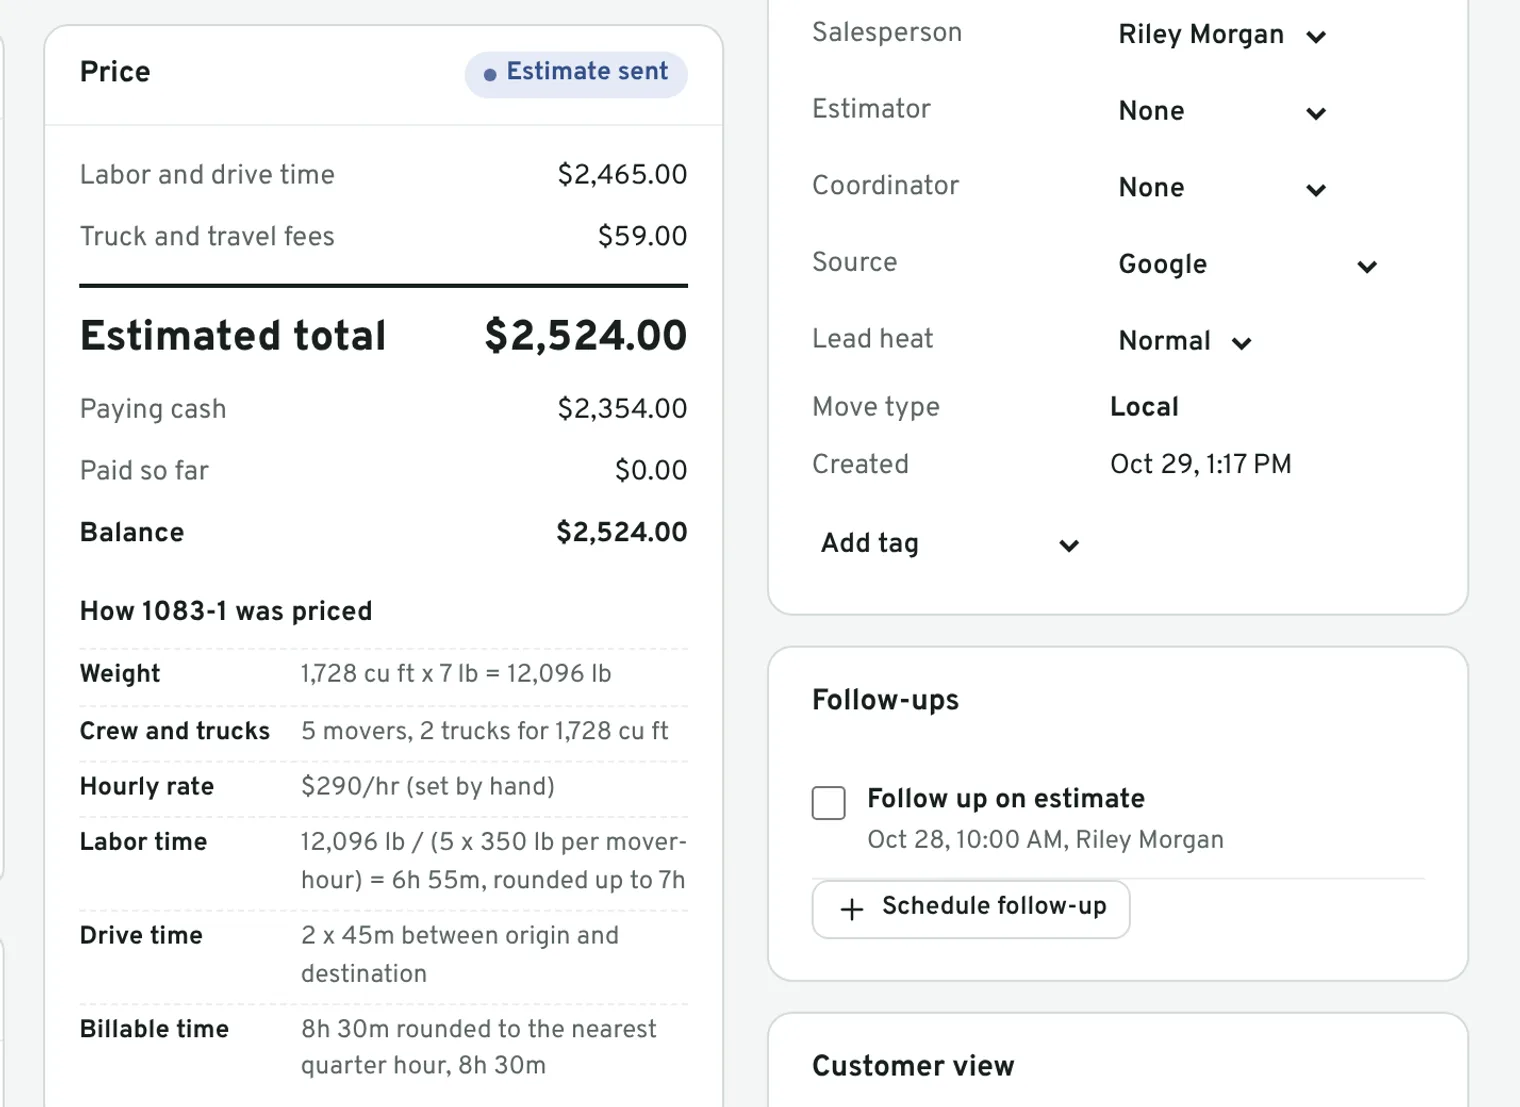Screen dimensions: 1520x1107
Task: Click the follow-up date Oct 28, 10:00 AM, Riley Morgan
Action: click(1045, 839)
